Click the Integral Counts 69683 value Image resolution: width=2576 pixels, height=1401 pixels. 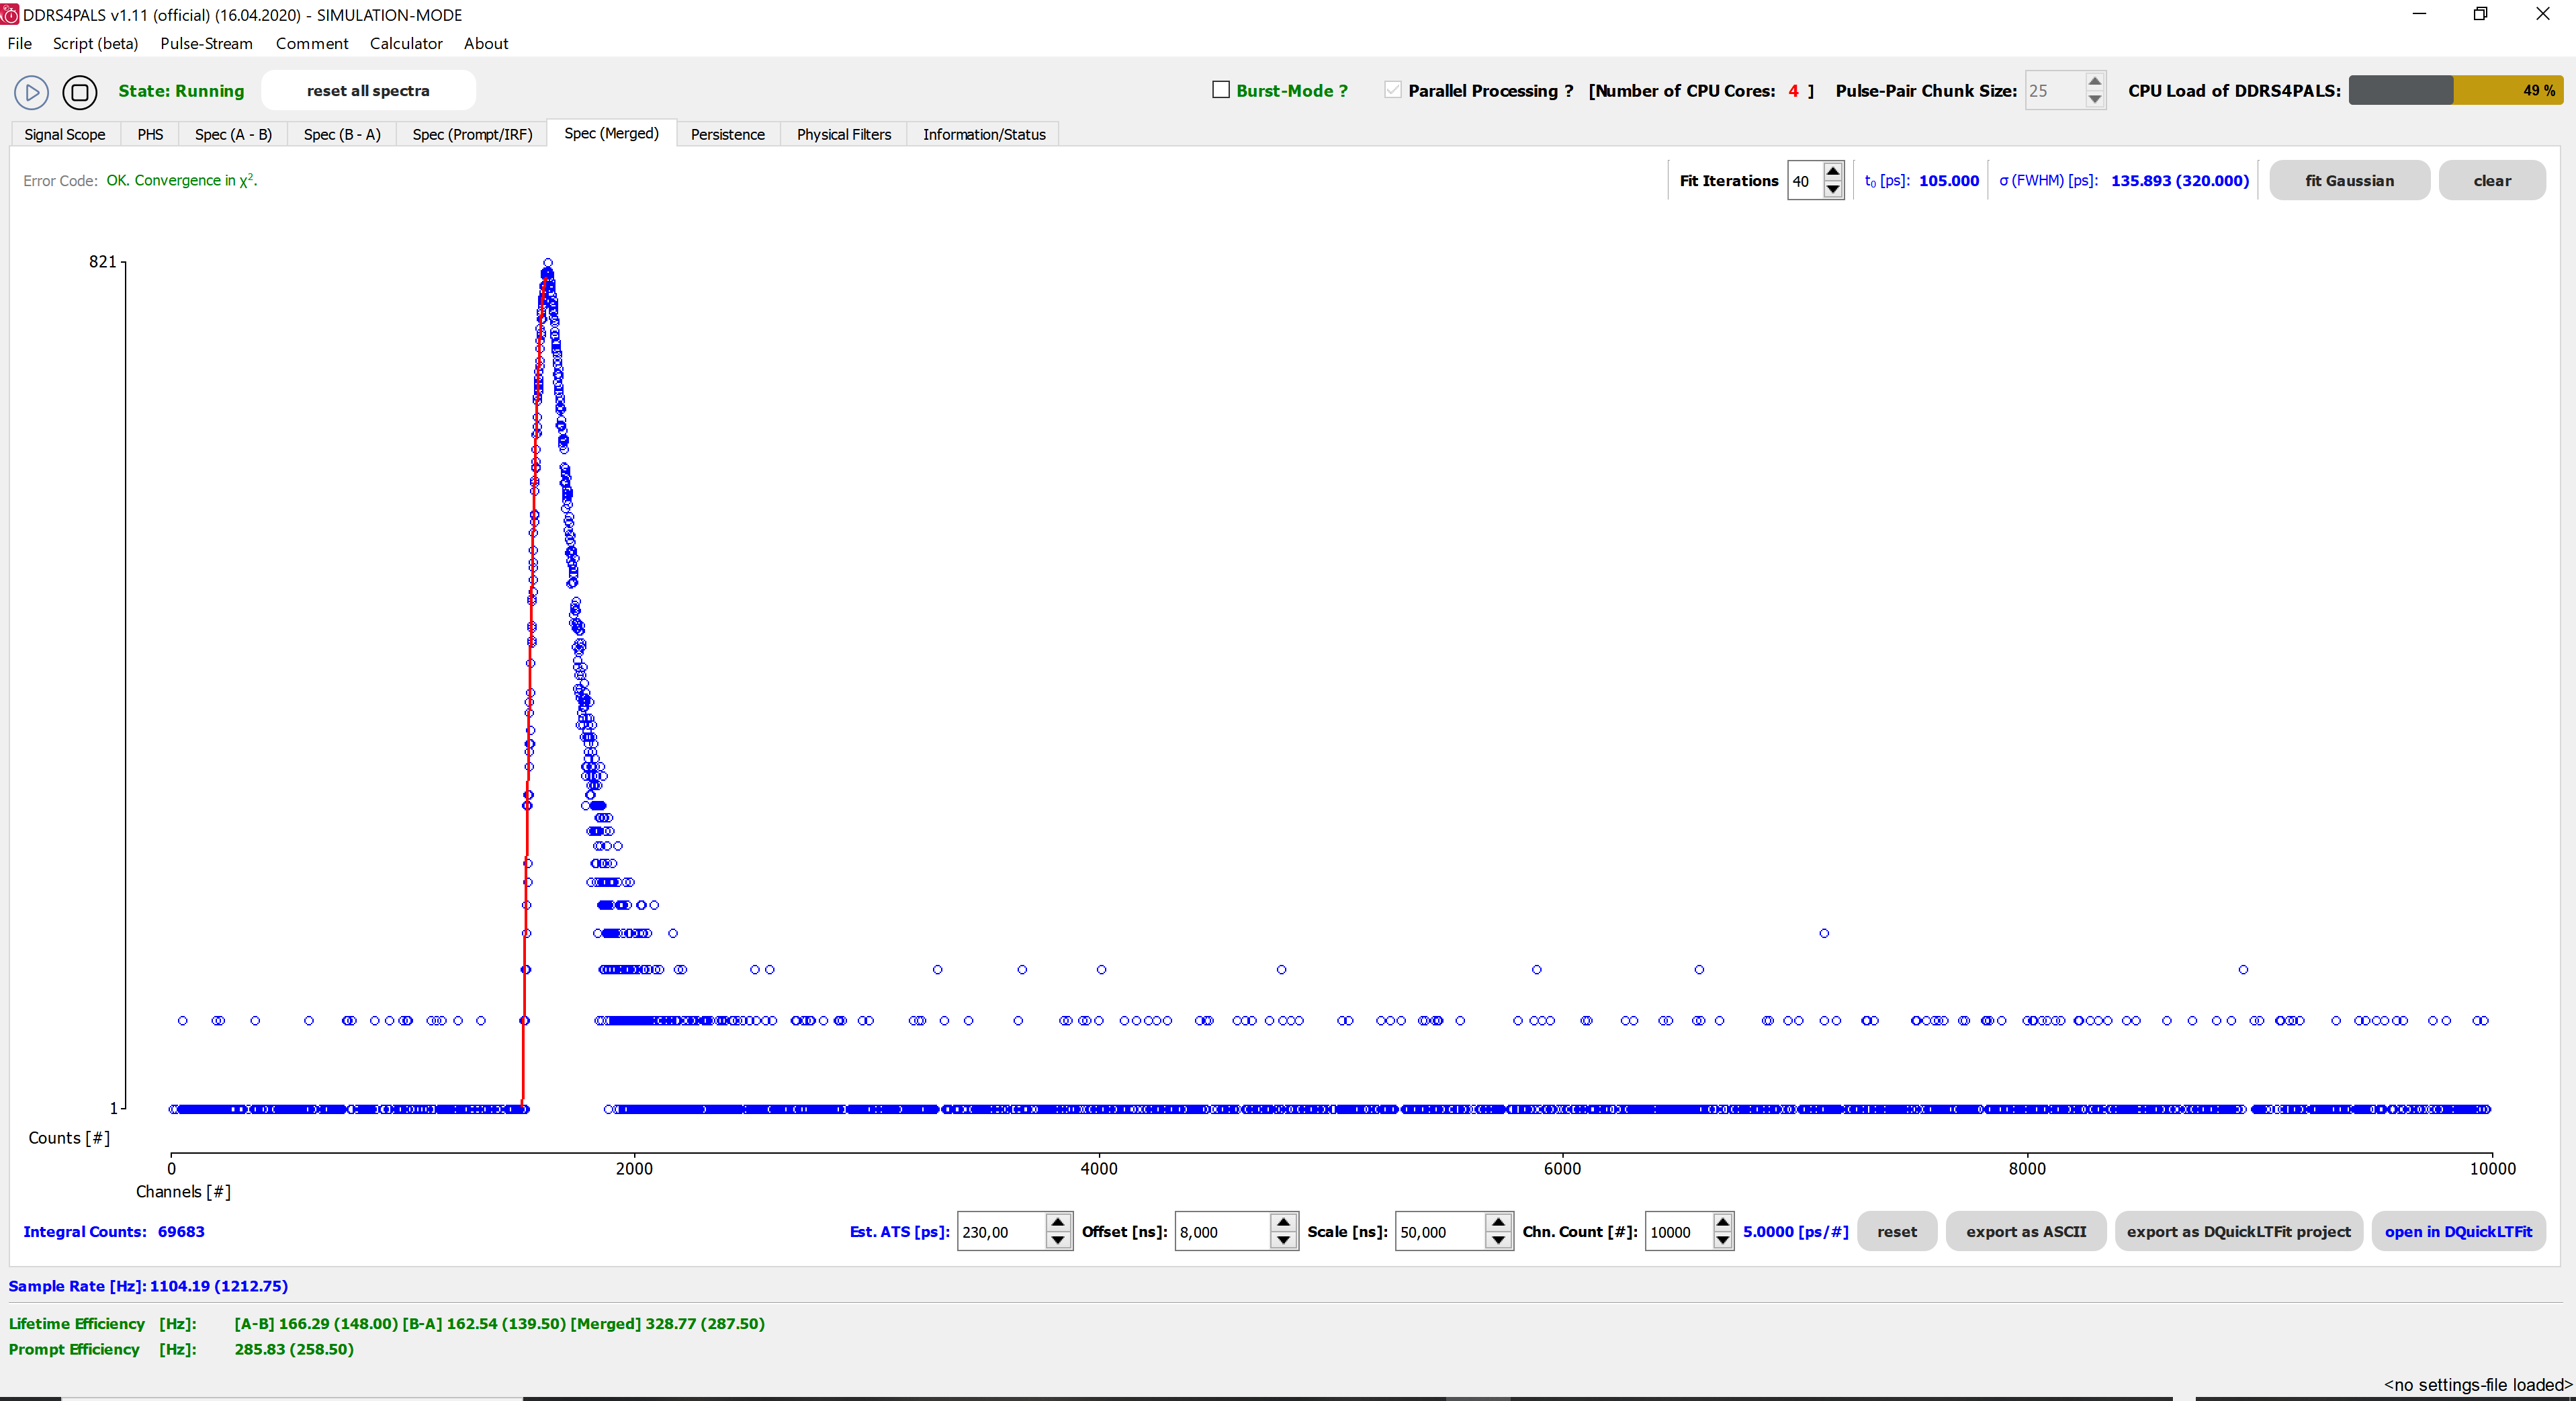181,1231
